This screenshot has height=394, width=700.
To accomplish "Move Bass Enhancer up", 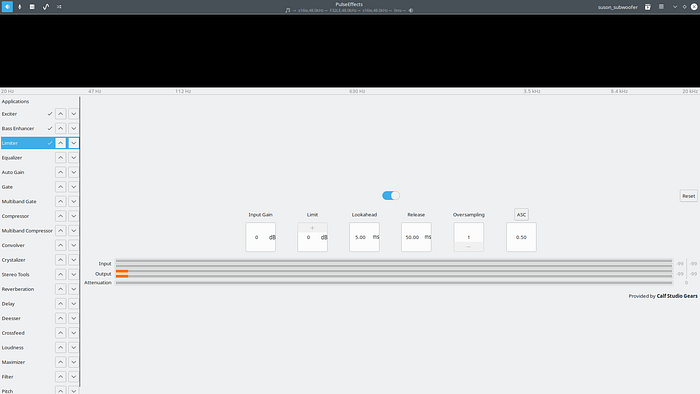I will [x=61, y=129].
